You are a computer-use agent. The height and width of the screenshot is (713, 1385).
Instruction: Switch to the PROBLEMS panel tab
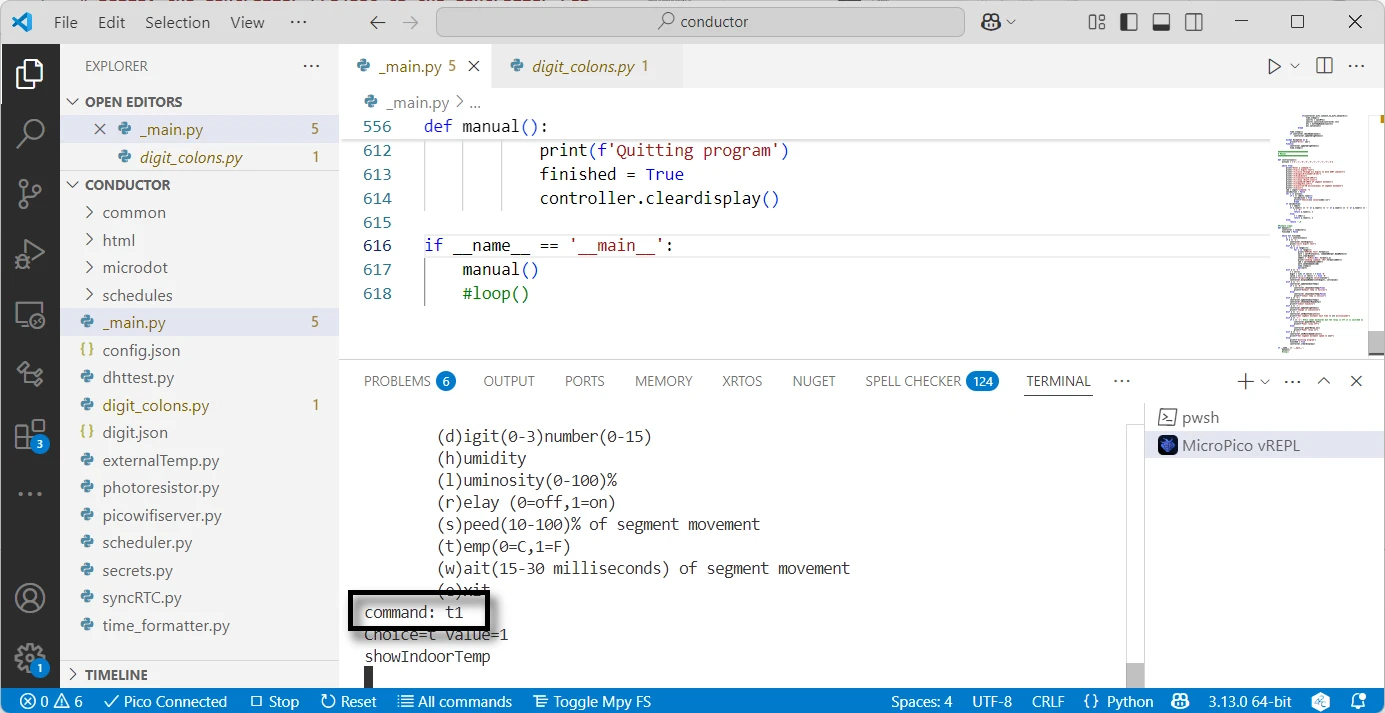(409, 381)
